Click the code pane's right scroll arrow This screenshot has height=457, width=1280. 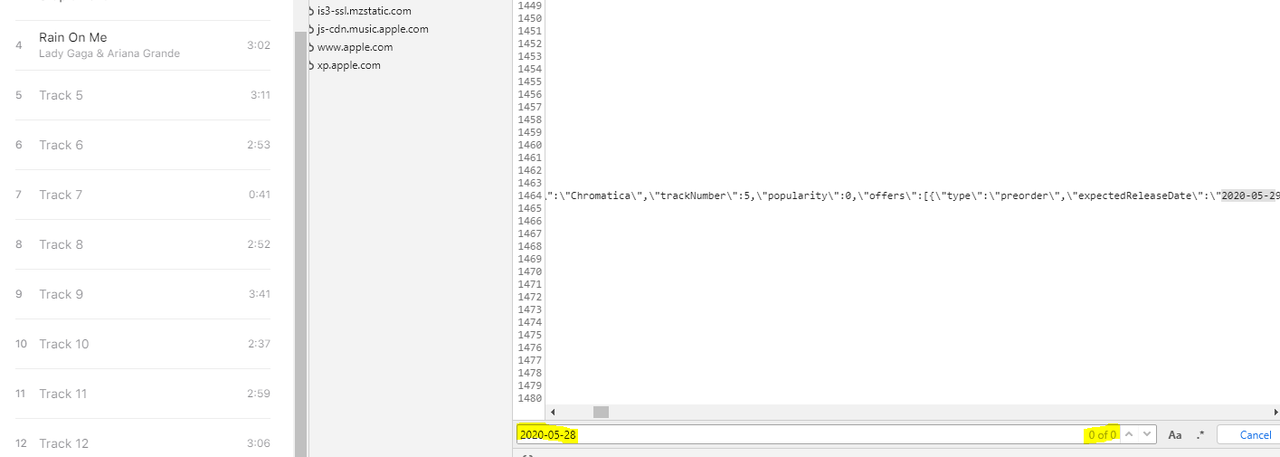click(x=1276, y=412)
